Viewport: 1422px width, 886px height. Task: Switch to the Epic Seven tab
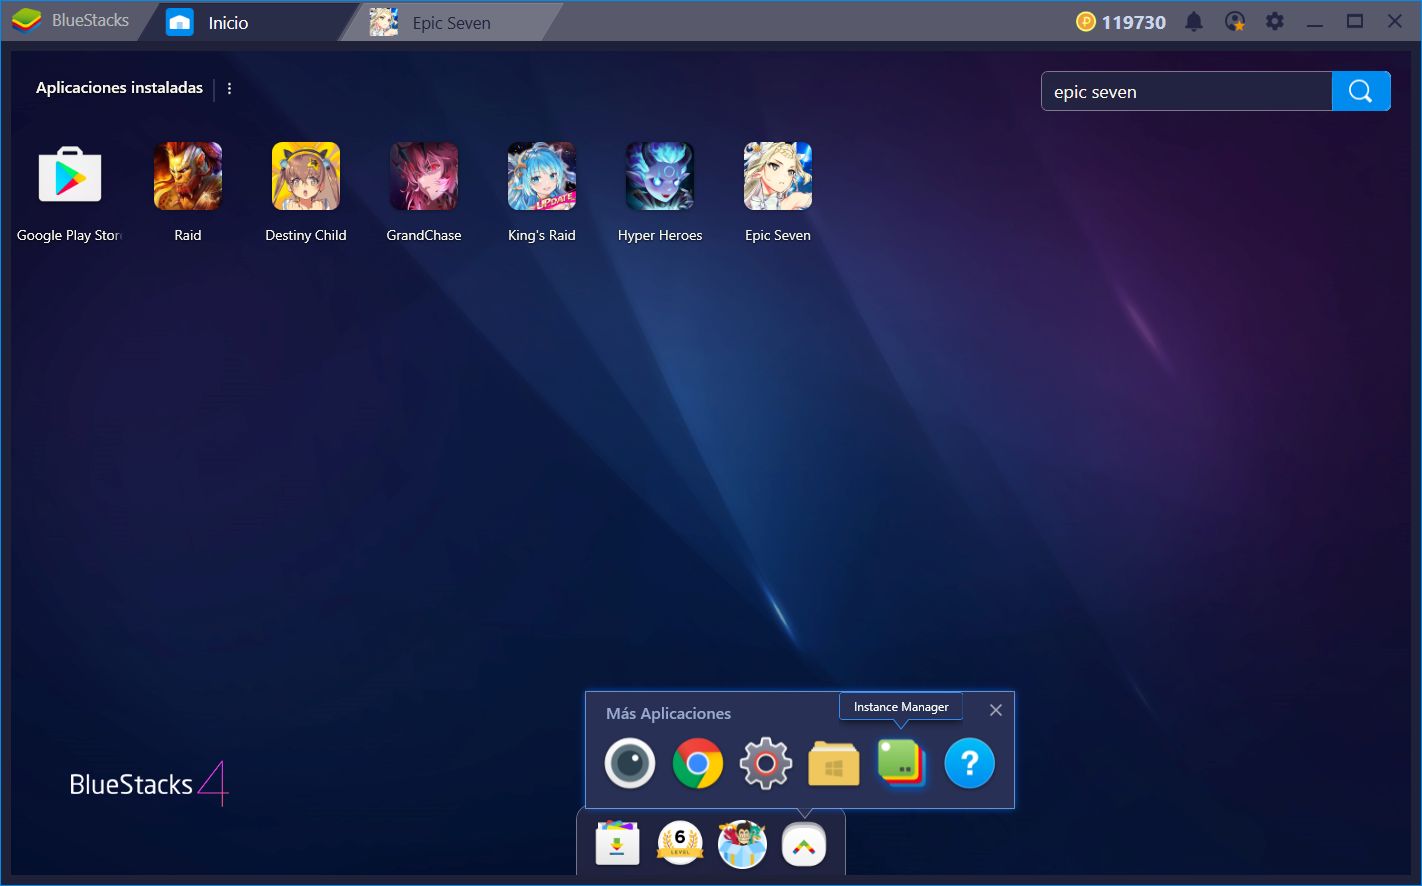click(x=450, y=22)
